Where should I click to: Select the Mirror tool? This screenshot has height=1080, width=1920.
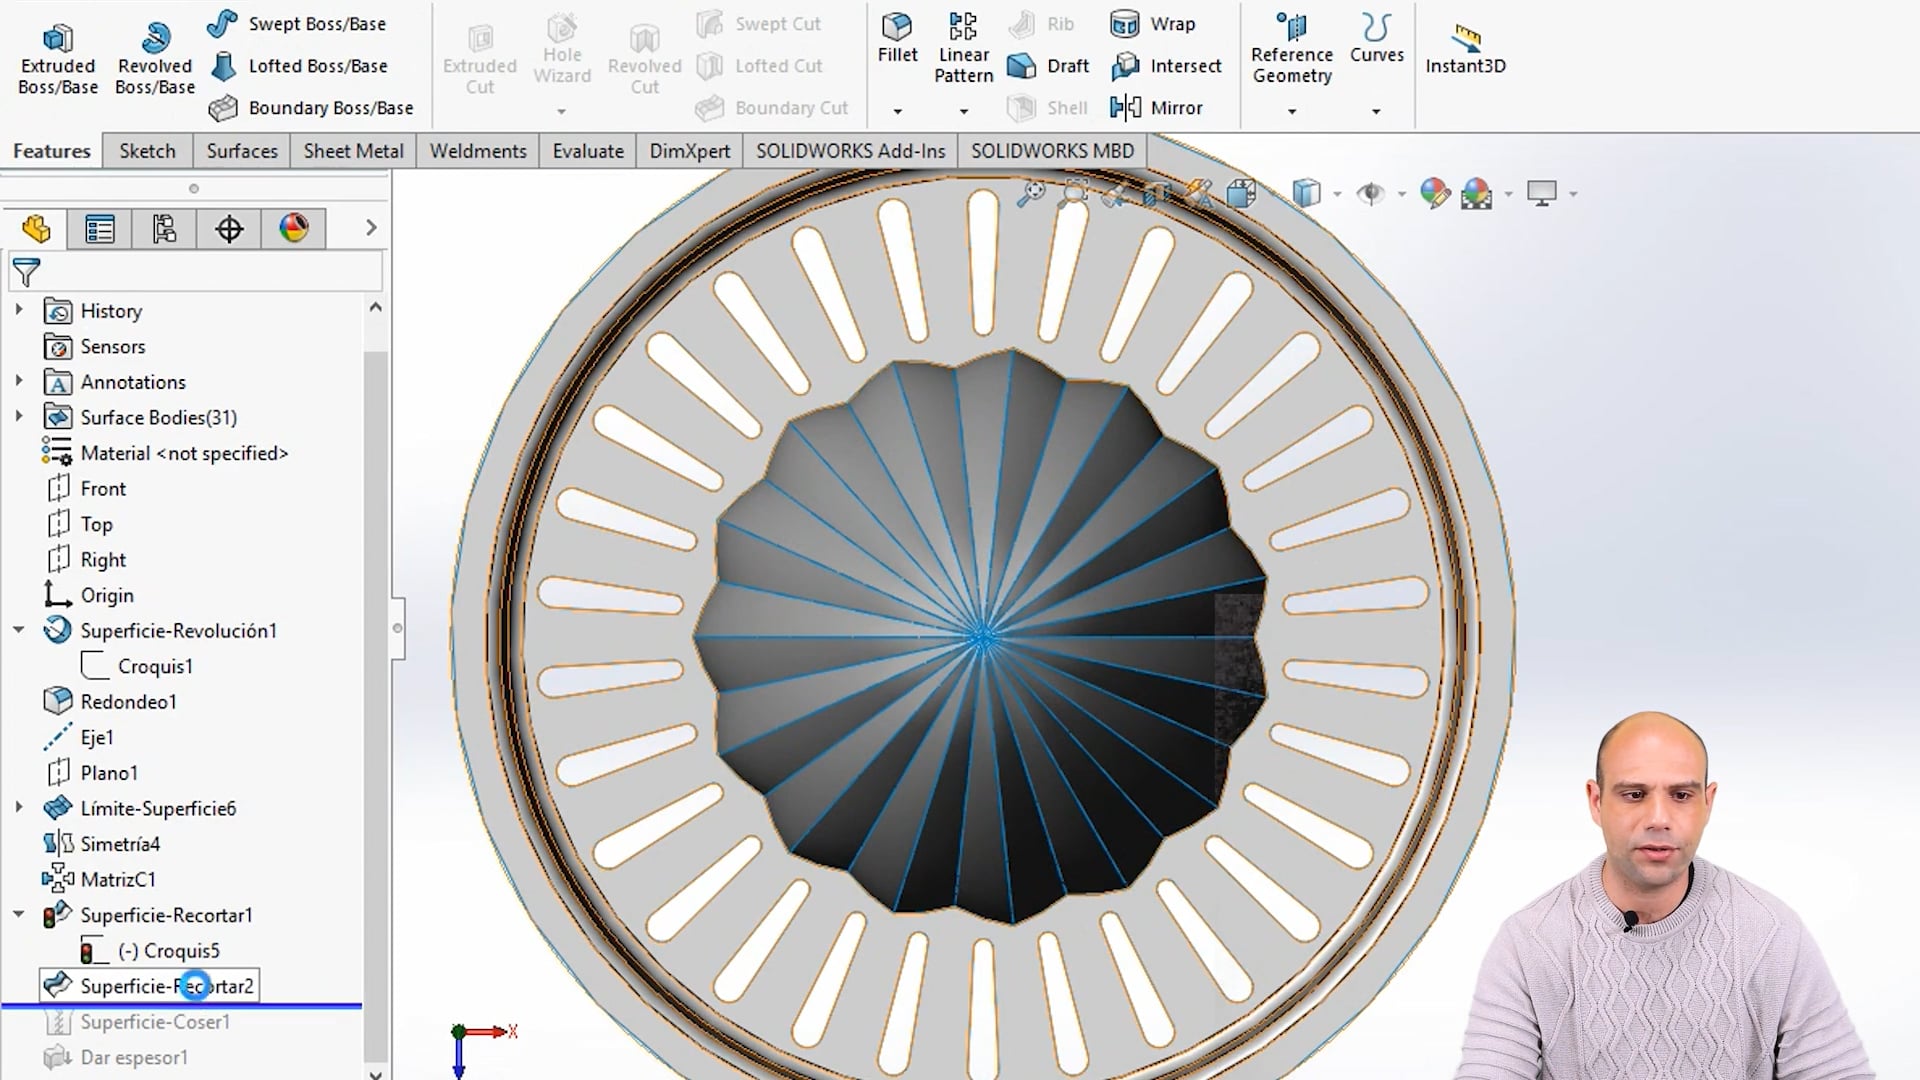click(x=1156, y=107)
